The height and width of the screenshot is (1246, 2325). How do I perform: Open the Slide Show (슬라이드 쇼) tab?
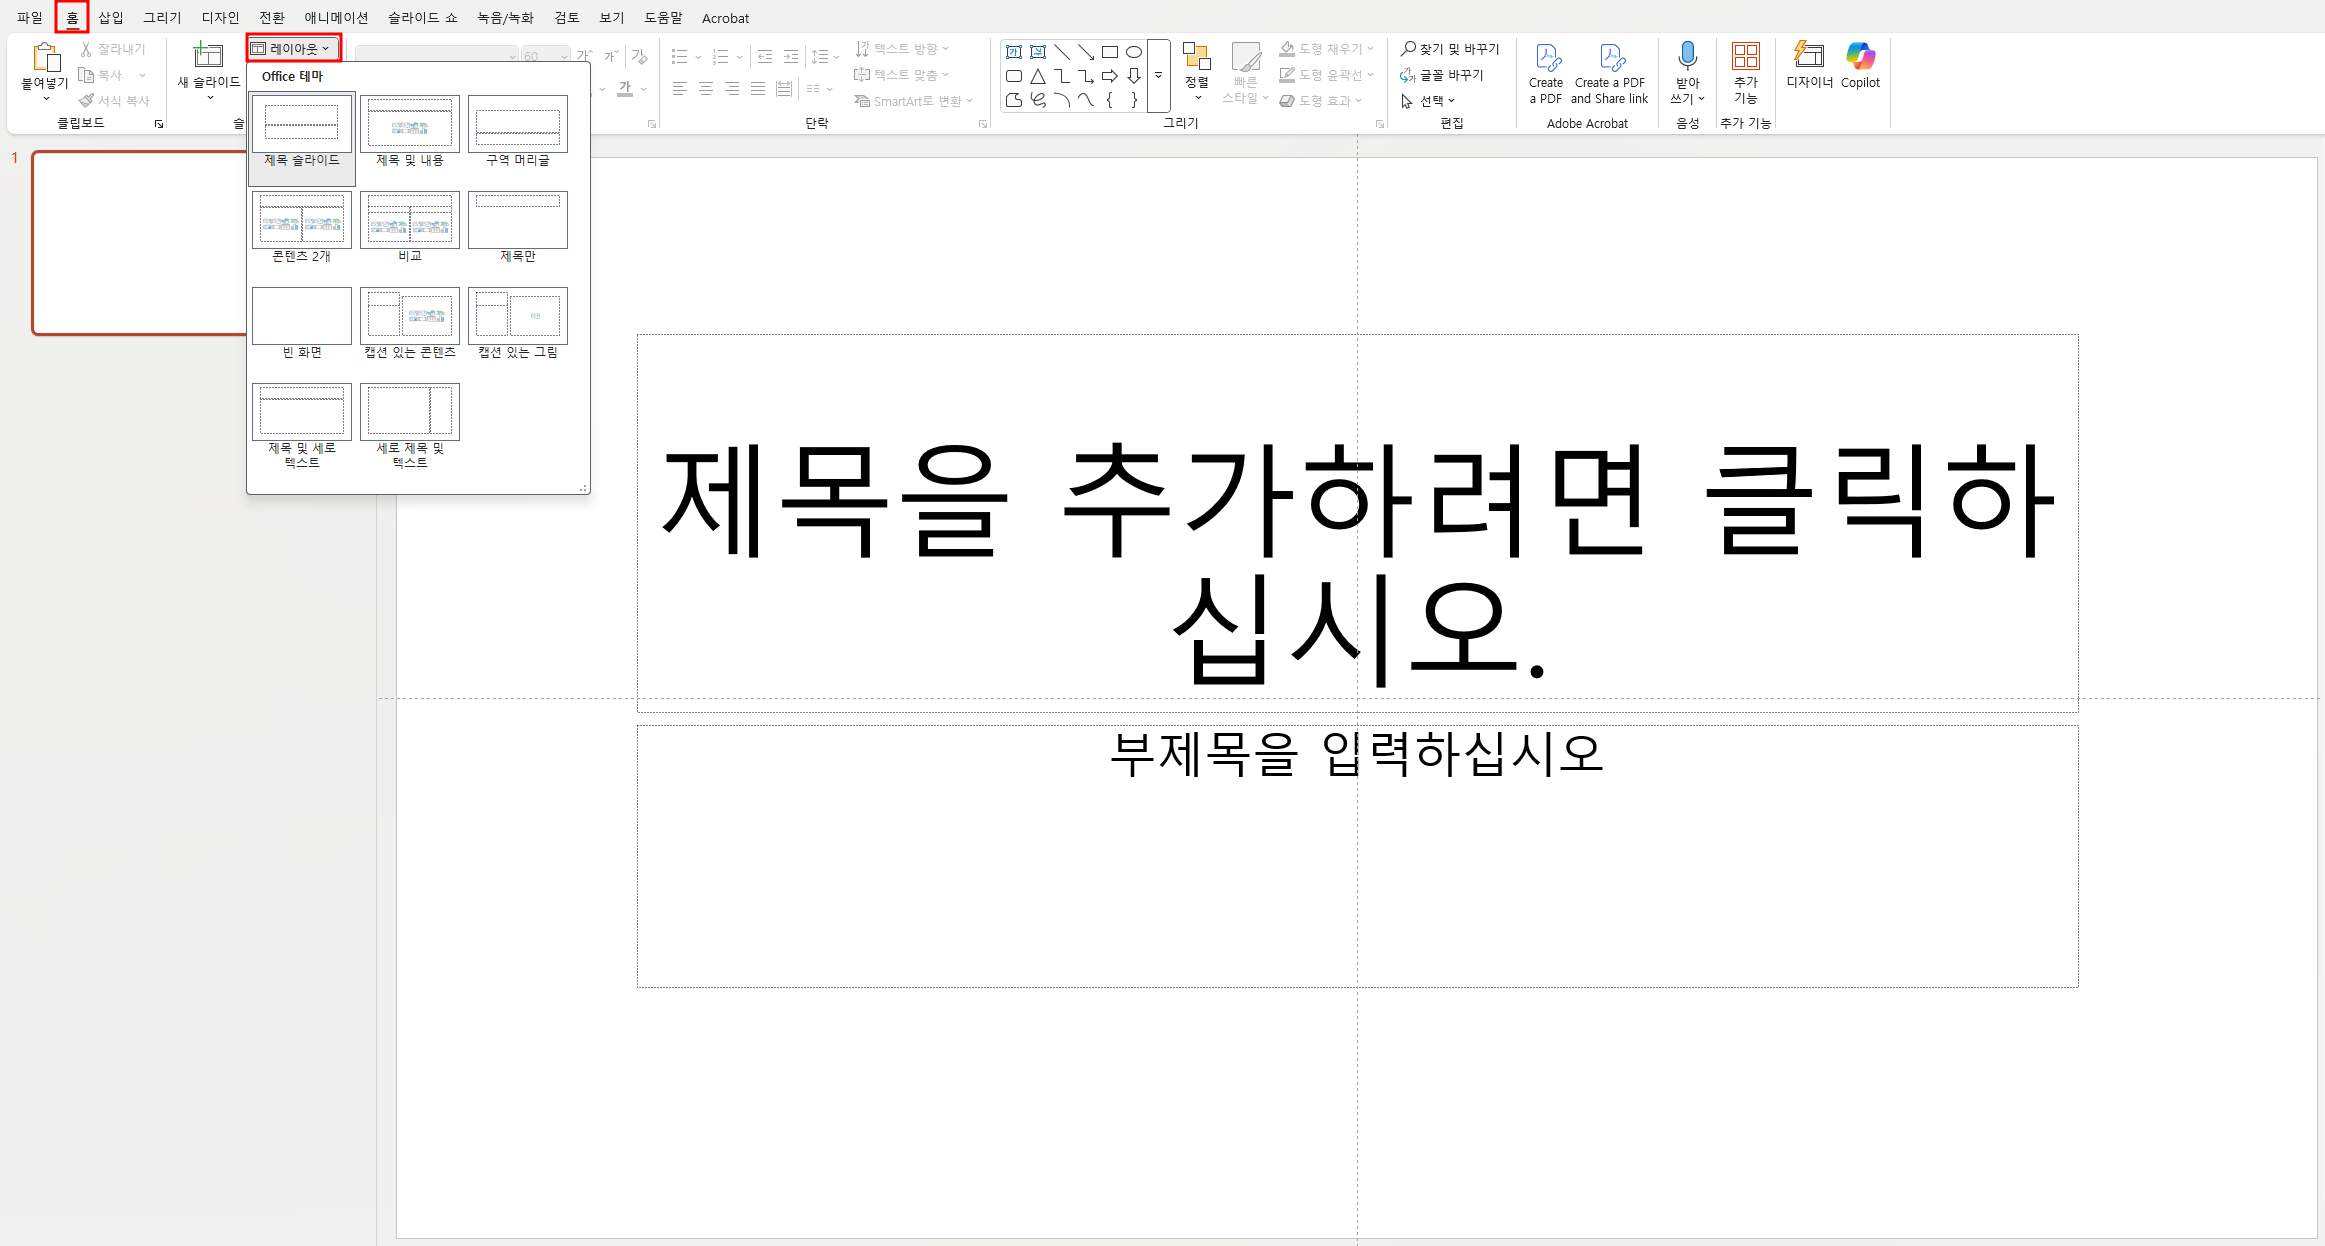point(422,18)
